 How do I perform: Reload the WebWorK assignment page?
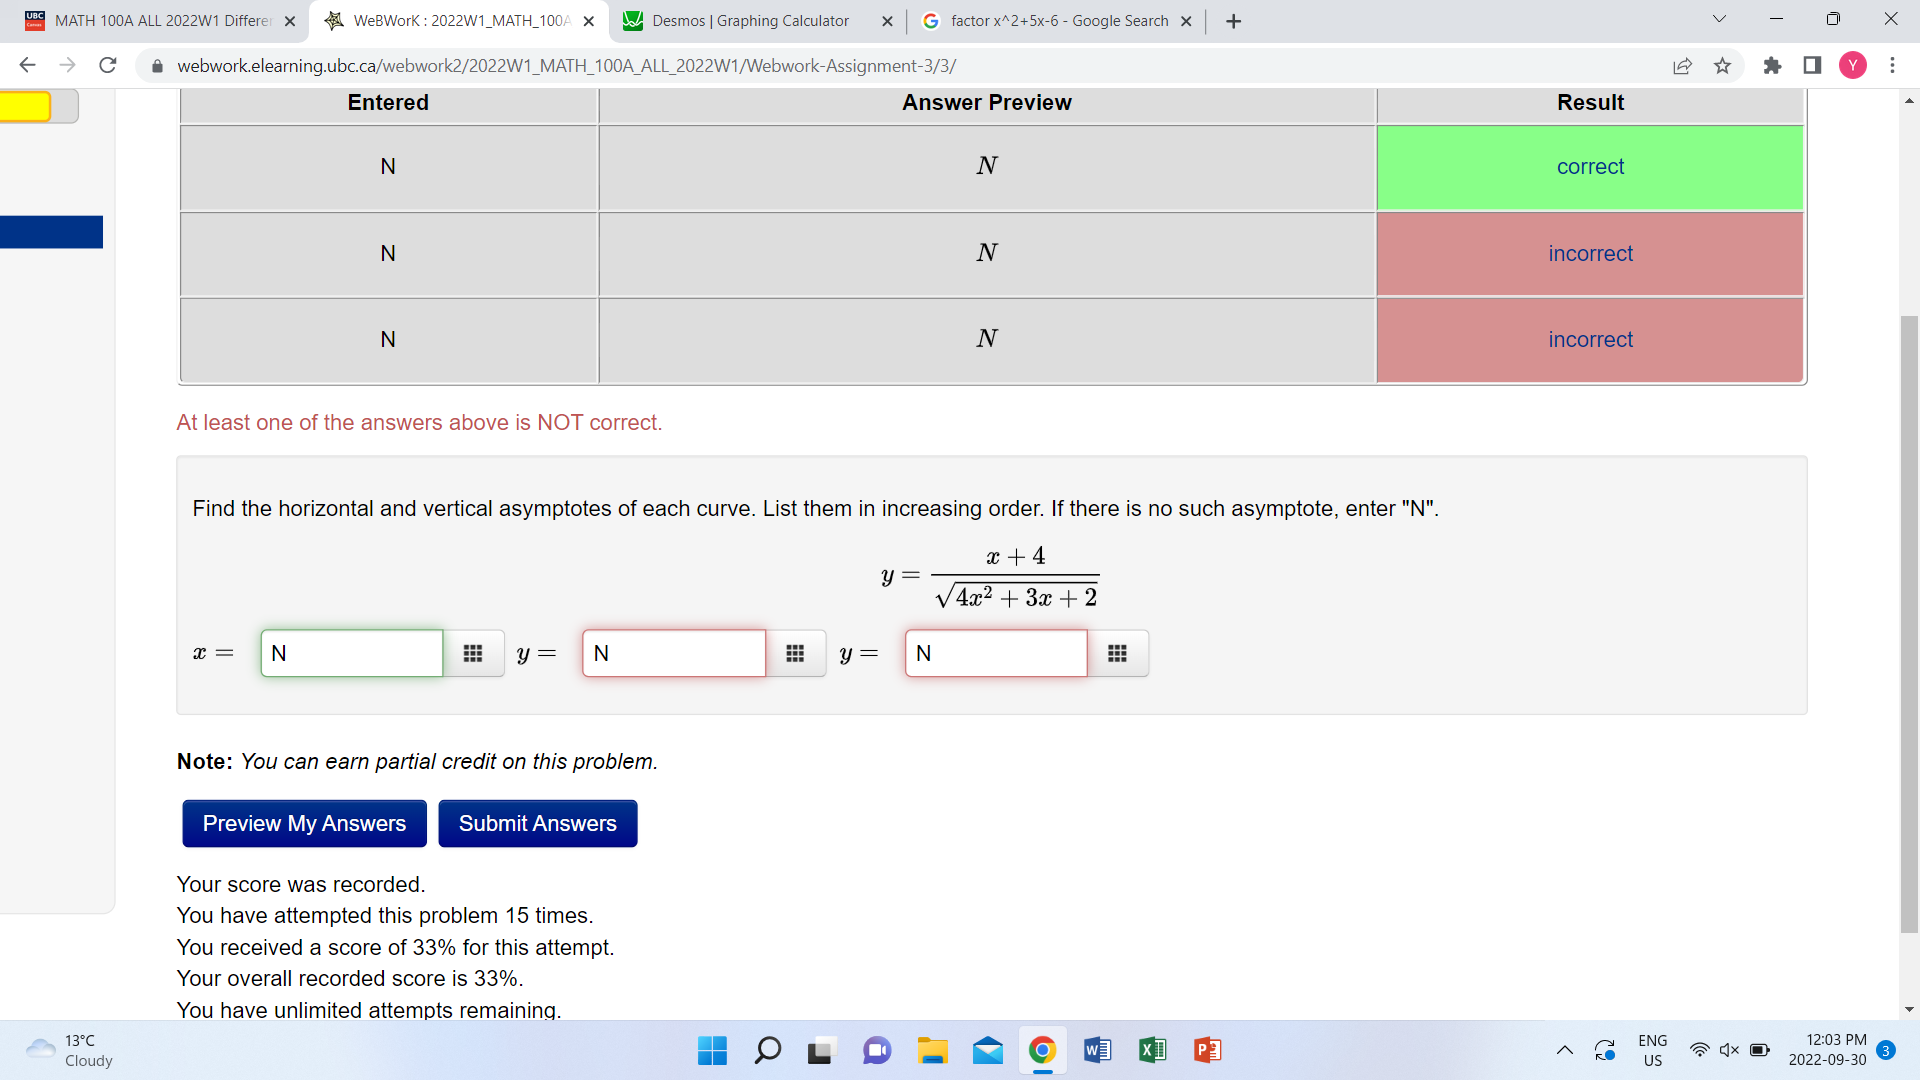point(107,65)
